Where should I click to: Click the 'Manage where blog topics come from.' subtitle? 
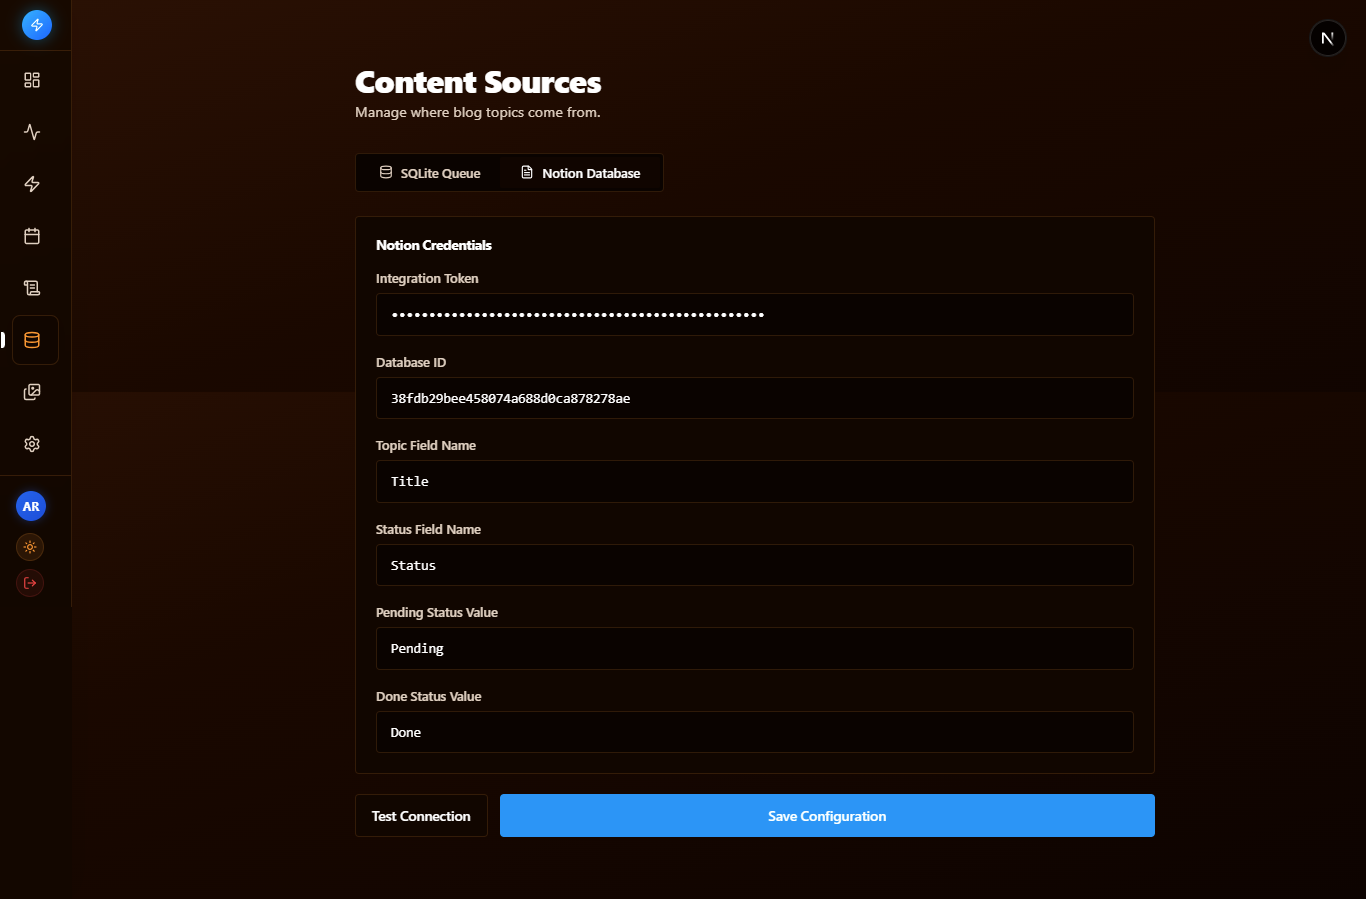pyautogui.click(x=478, y=112)
